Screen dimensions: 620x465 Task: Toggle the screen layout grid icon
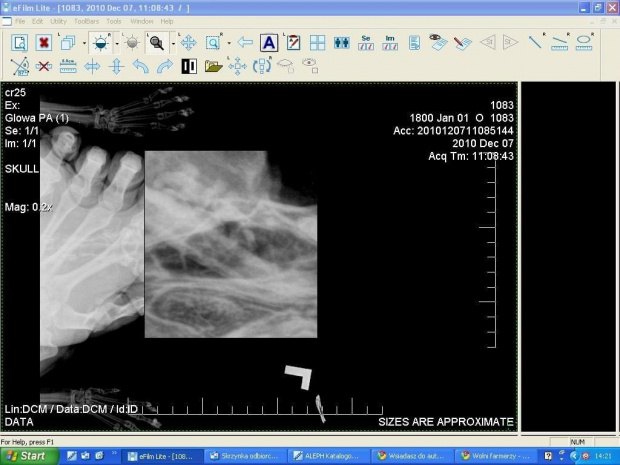tap(317, 43)
